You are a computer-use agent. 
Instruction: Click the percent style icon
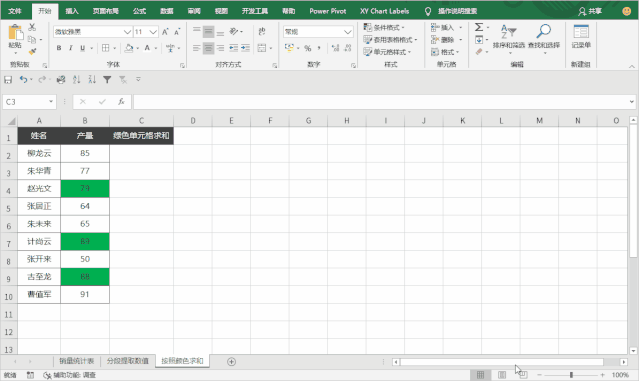[x=308, y=48]
